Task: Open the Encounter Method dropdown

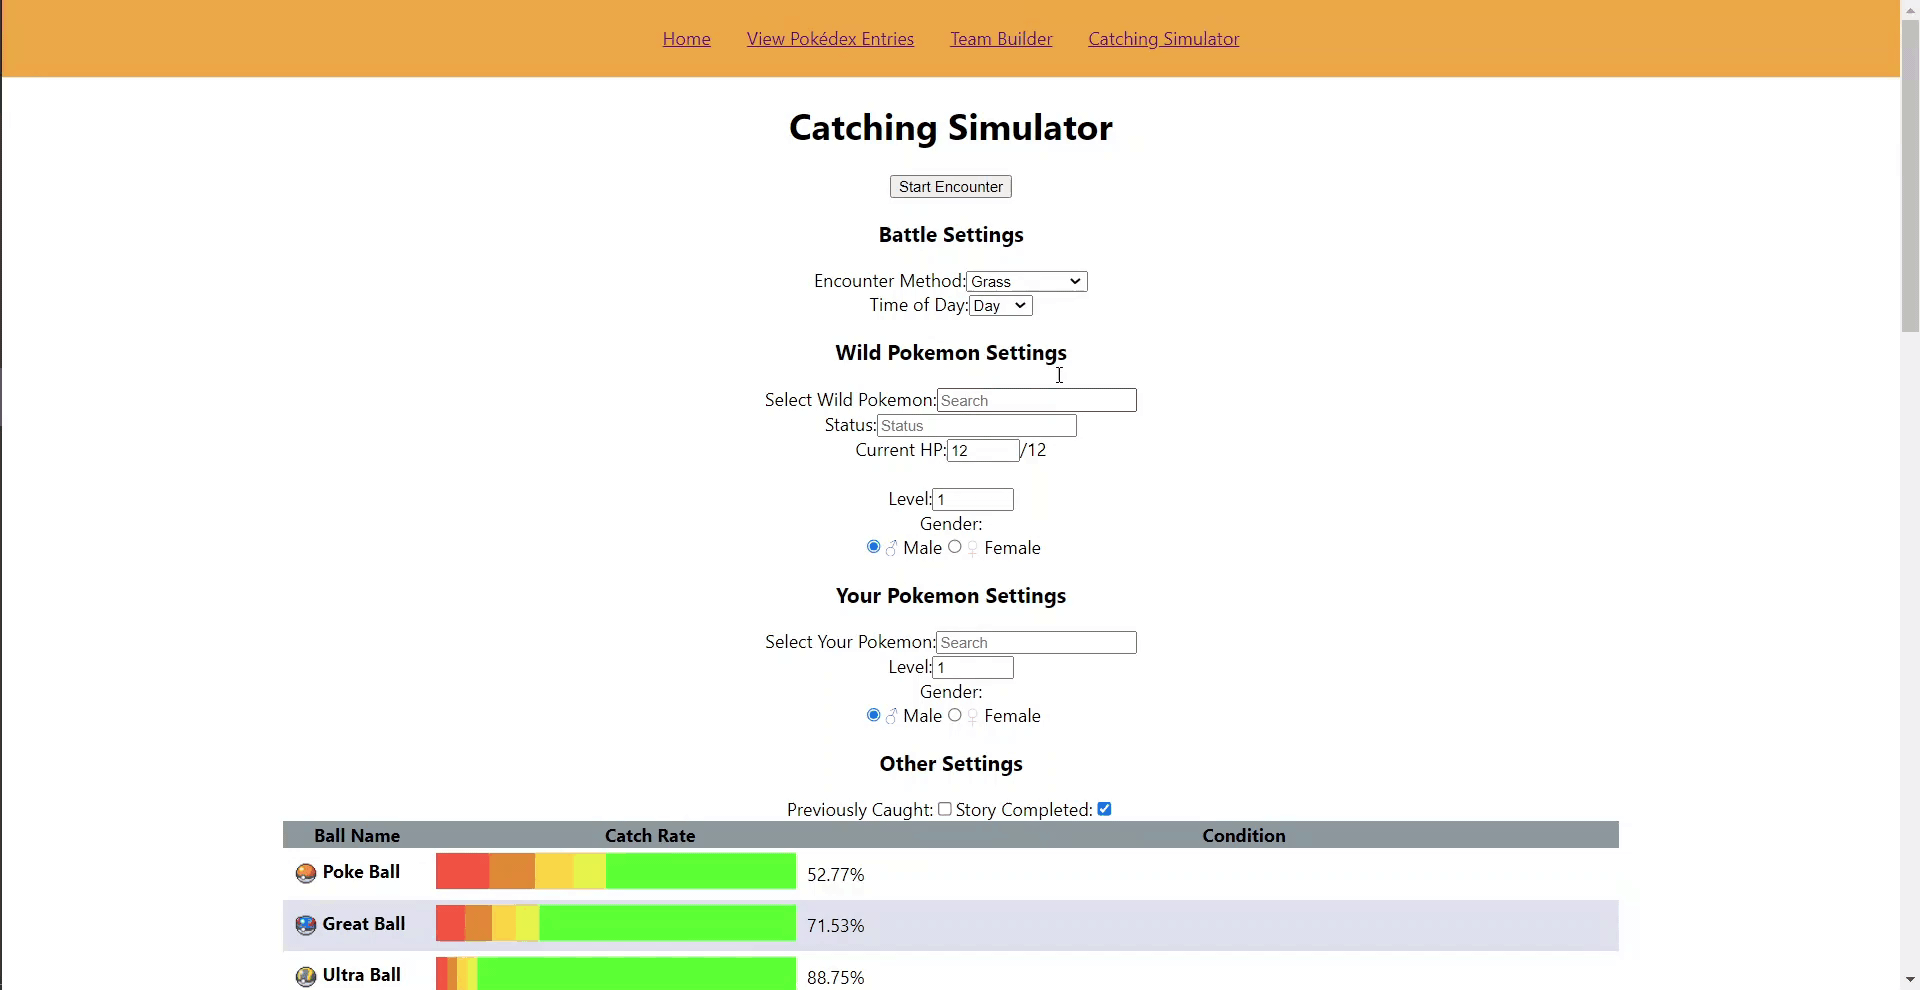Action: click(x=1024, y=281)
